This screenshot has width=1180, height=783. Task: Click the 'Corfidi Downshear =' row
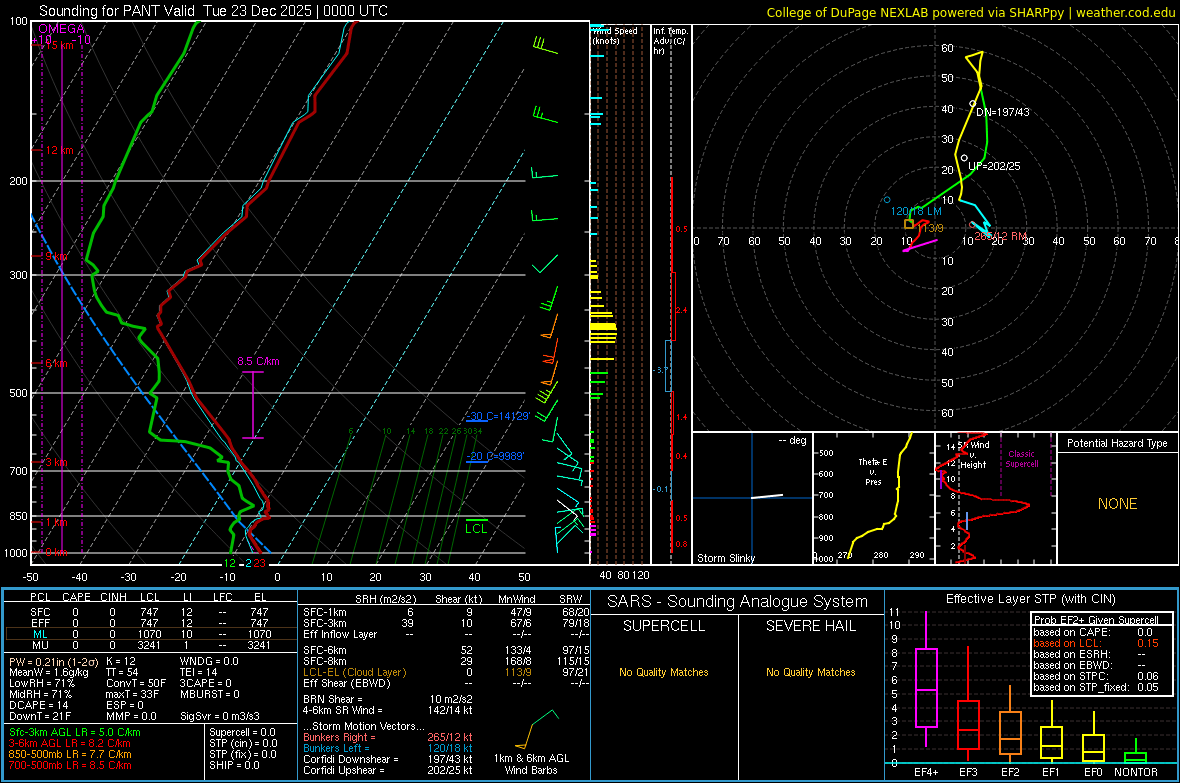[388, 760]
